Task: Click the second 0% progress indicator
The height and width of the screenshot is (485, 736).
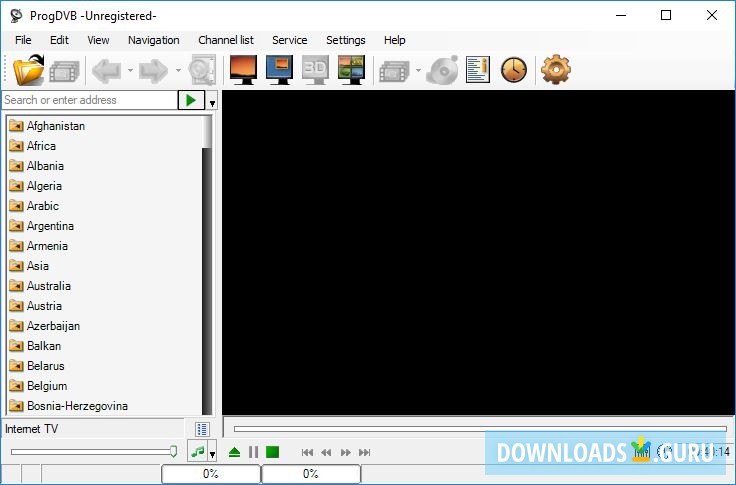Action: coord(311,474)
